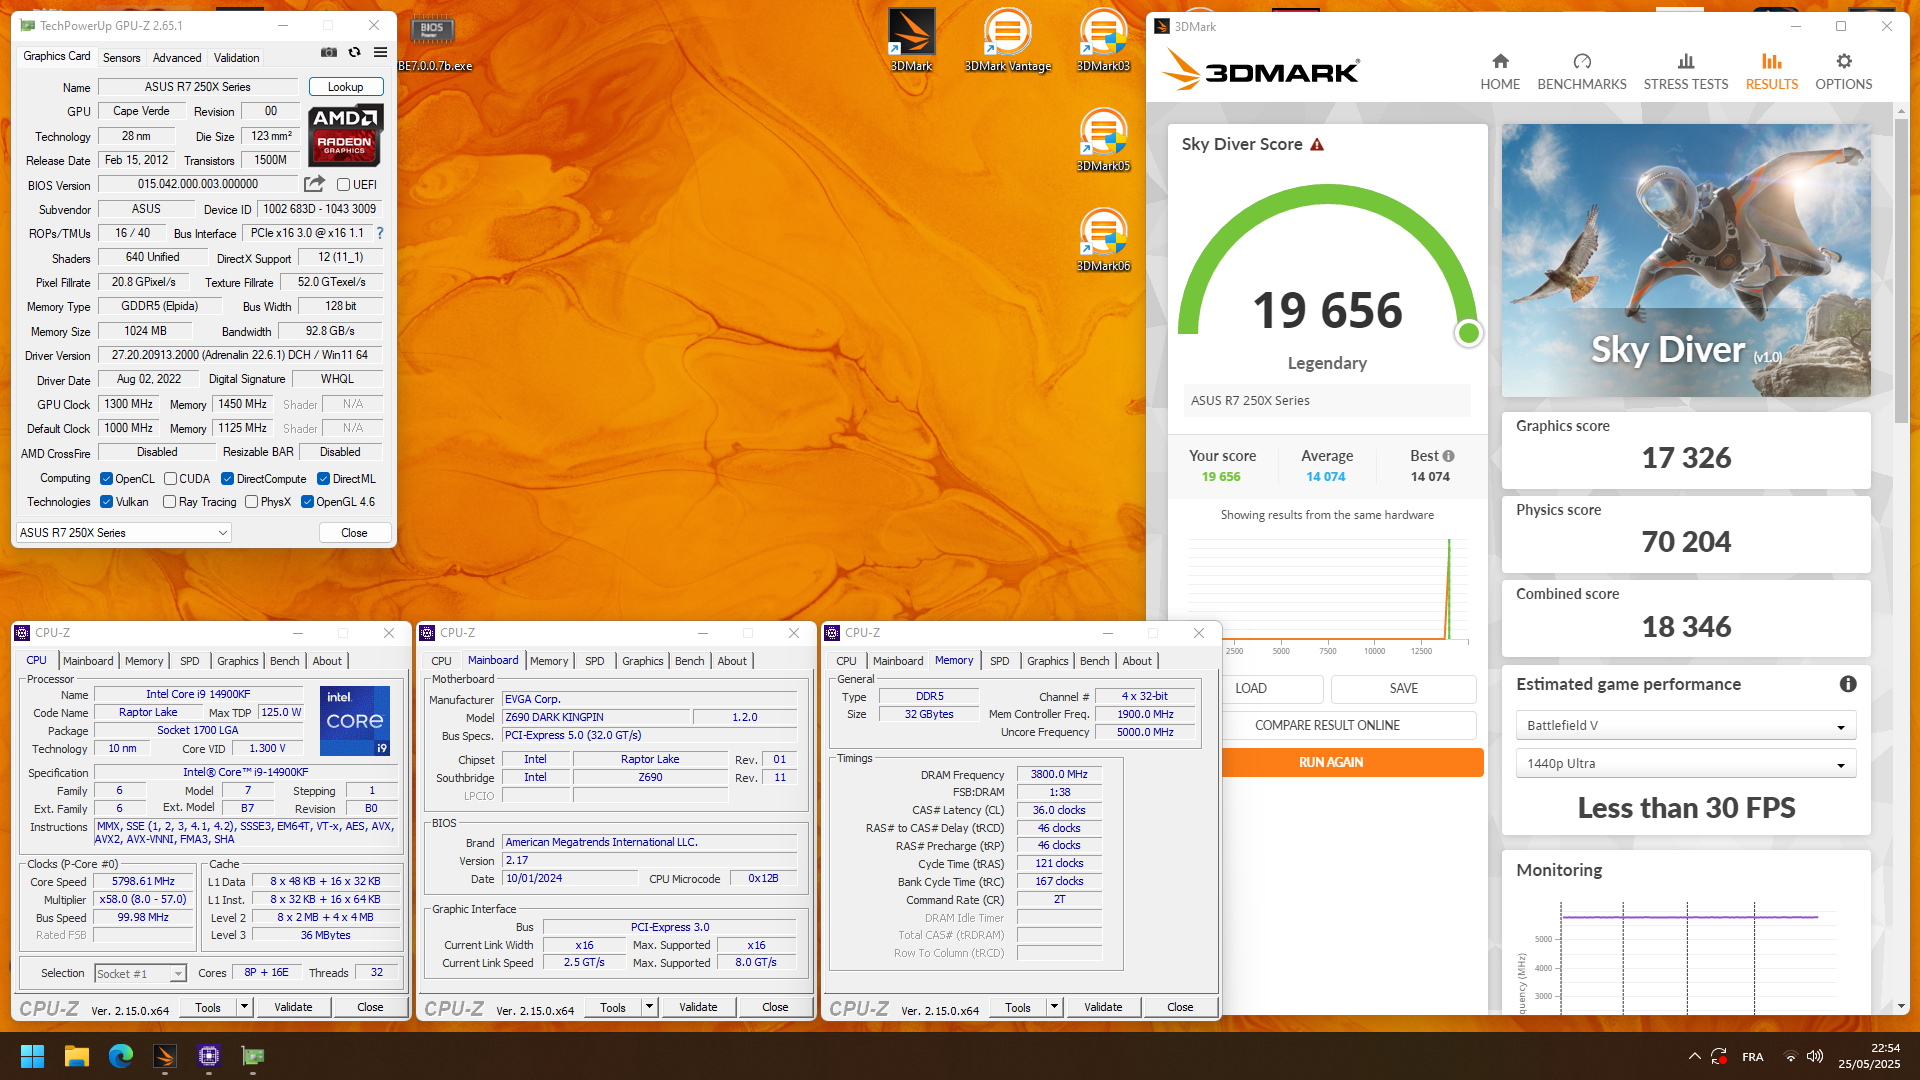
Task: Click the 3DMark vertical scrollbar thumb
Action: pos(1901,270)
